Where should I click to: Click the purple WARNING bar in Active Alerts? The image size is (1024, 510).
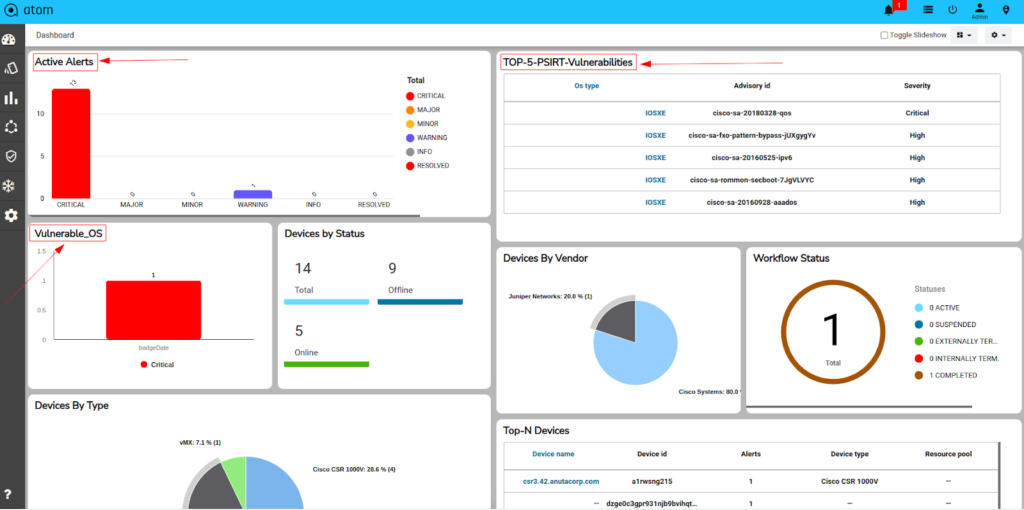pyautogui.click(x=253, y=194)
